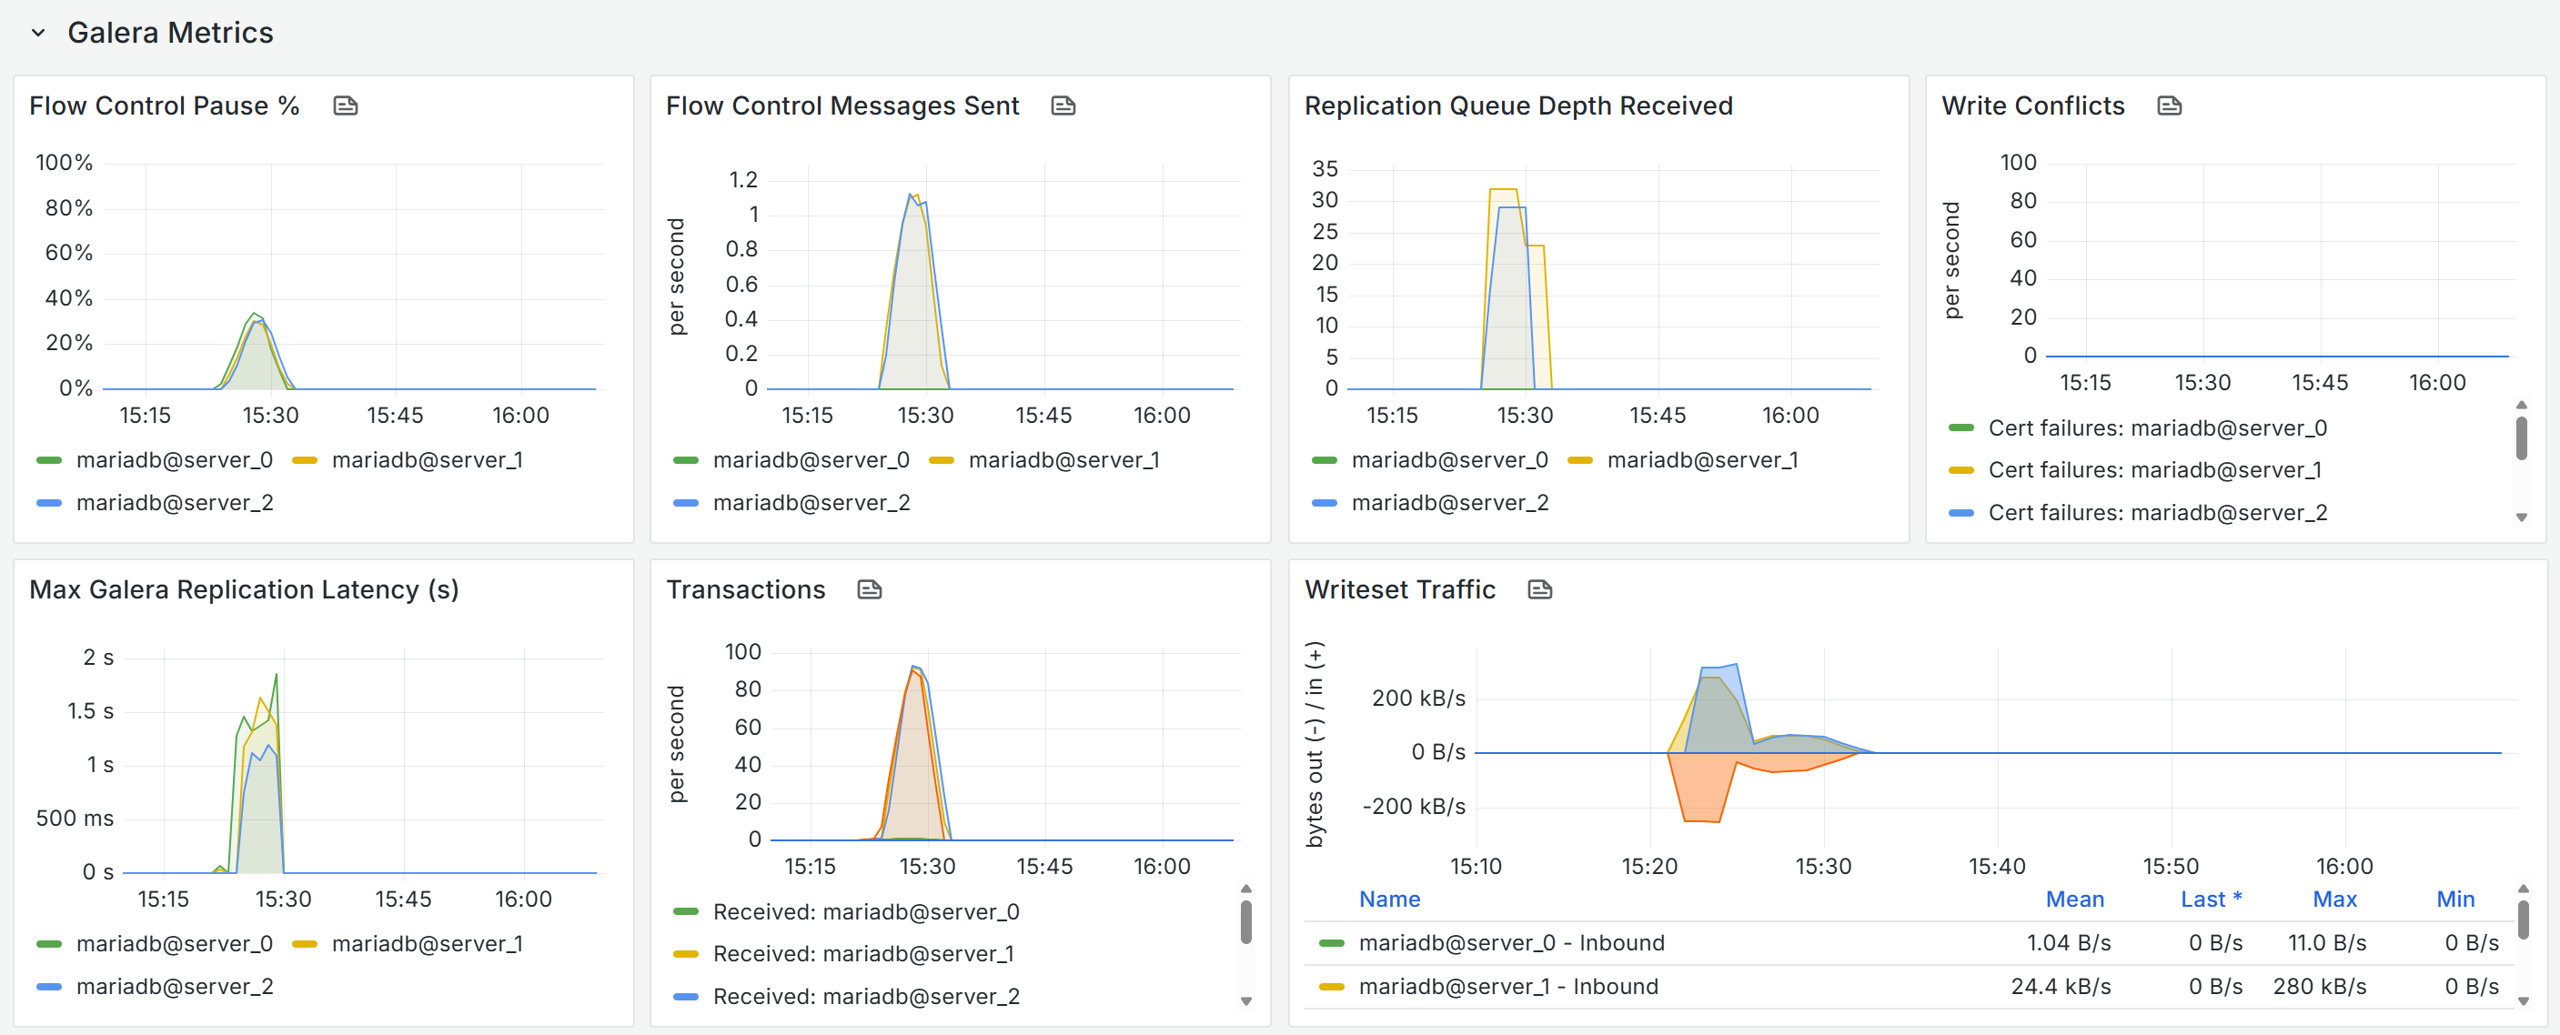
Task: Open Flow Control Messages Sent description icon
Action: coord(1063,106)
